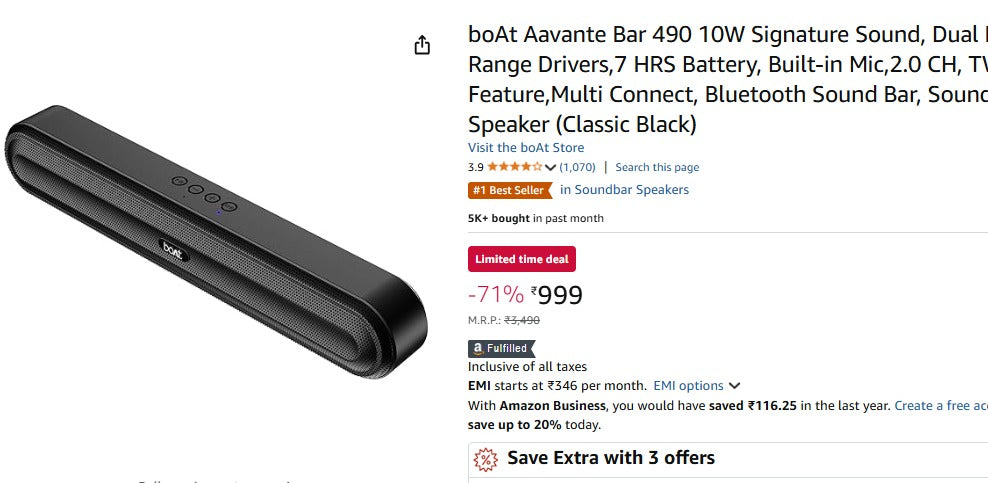Visit the boAt Store link
The width and height of the screenshot is (988, 483).
coord(526,148)
